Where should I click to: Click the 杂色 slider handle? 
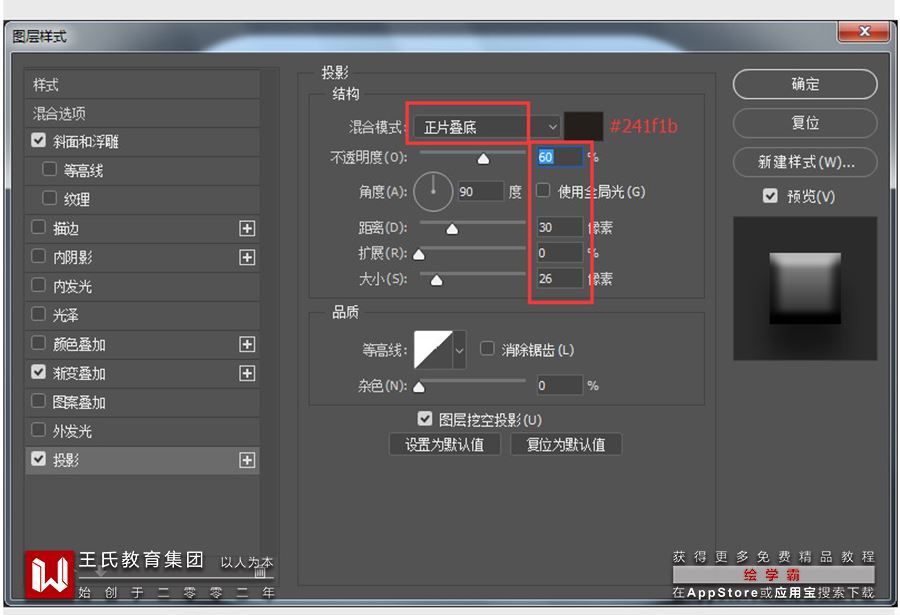coord(419,387)
